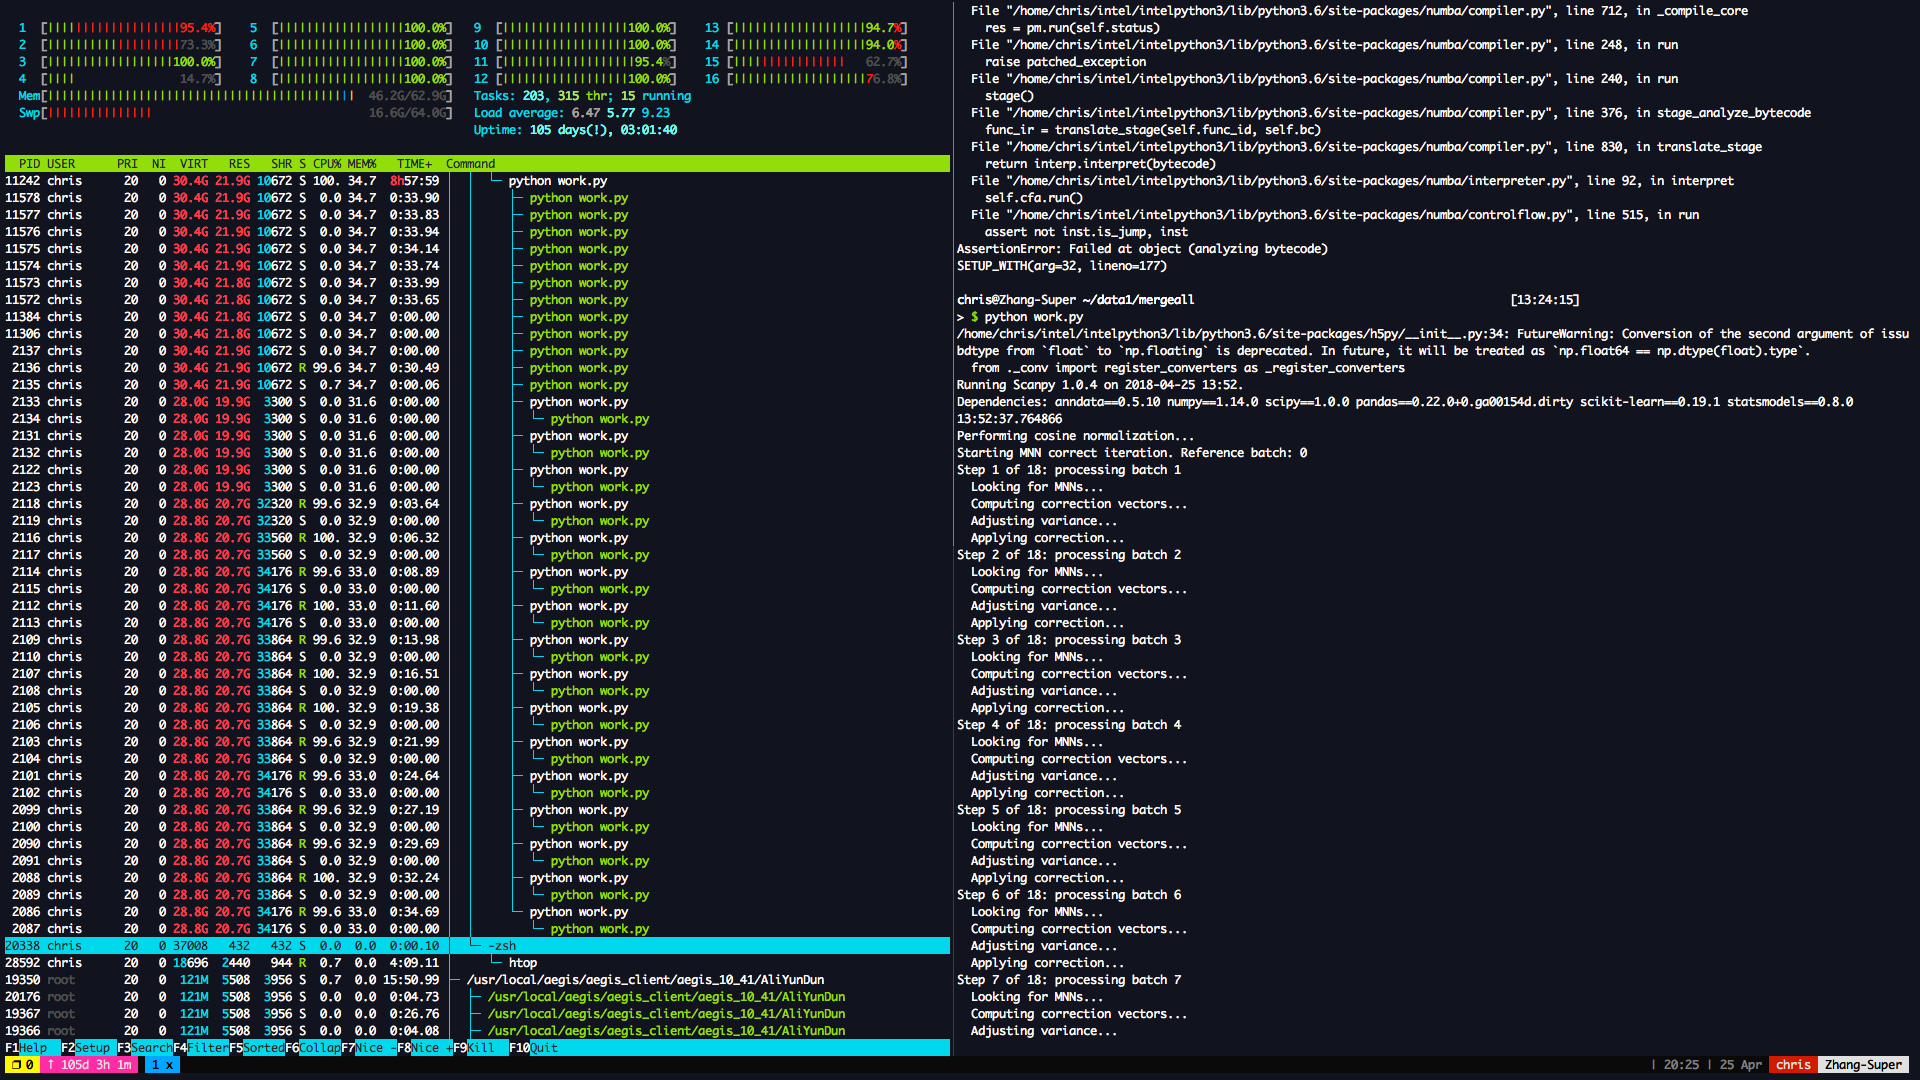The width and height of the screenshot is (1920, 1080).
Task: Click the Mem usage meter bar
Action: [200, 96]
